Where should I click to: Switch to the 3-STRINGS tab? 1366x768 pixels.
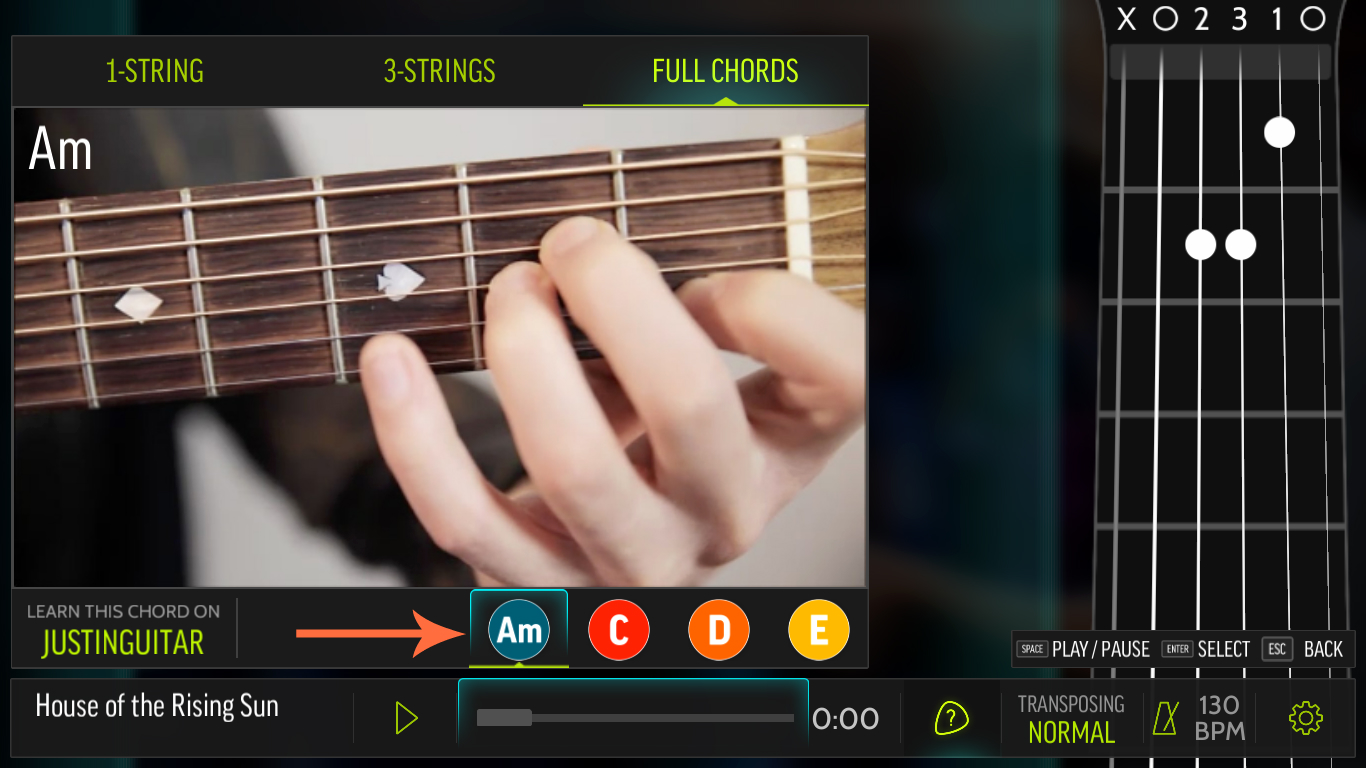click(440, 71)
